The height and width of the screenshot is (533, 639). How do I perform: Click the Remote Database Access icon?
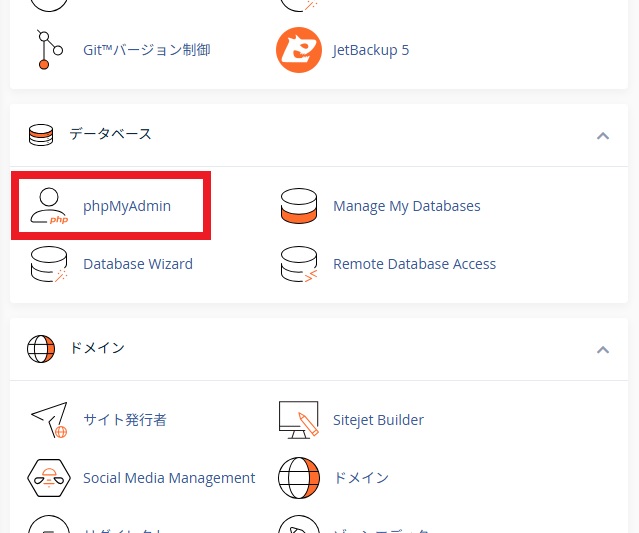[299, 264]
